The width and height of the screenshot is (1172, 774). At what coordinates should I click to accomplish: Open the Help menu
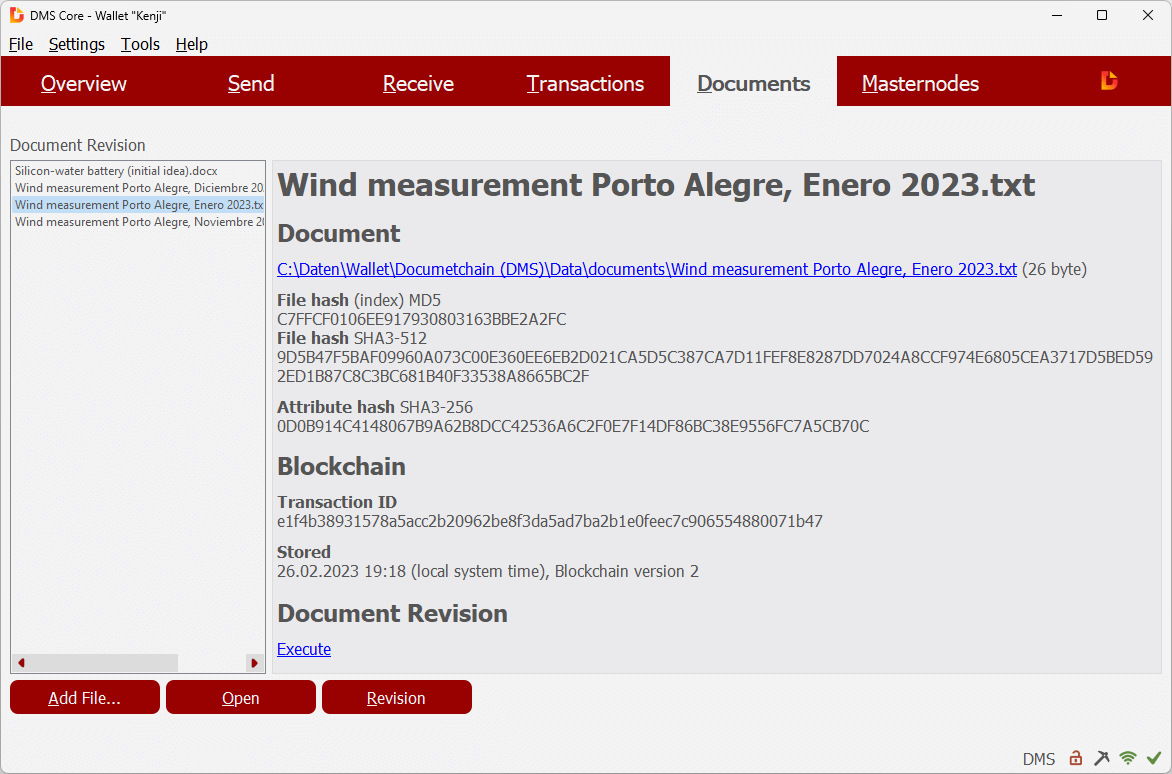(x=191, y=44)
